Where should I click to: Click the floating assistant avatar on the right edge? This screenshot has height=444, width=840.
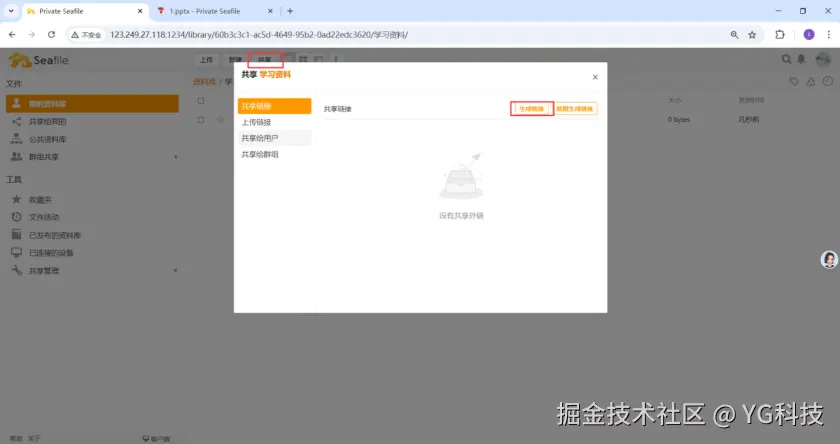pos(829,260)
